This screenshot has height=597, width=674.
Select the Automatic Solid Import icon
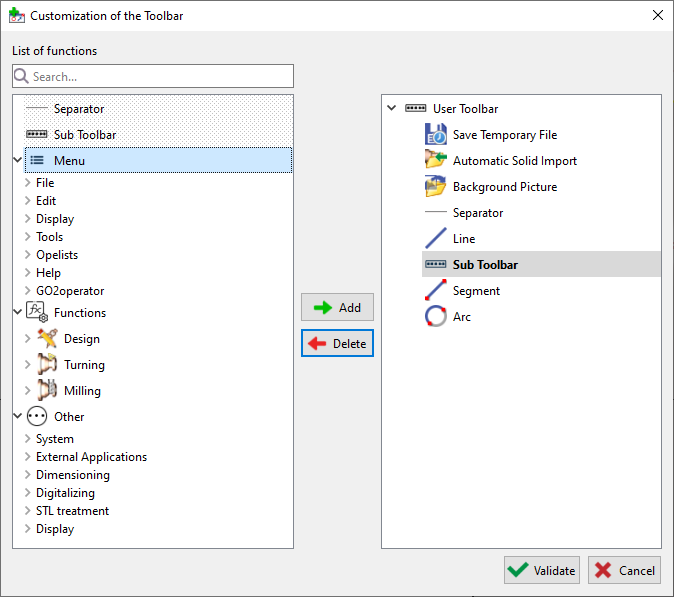coord(435,161)
